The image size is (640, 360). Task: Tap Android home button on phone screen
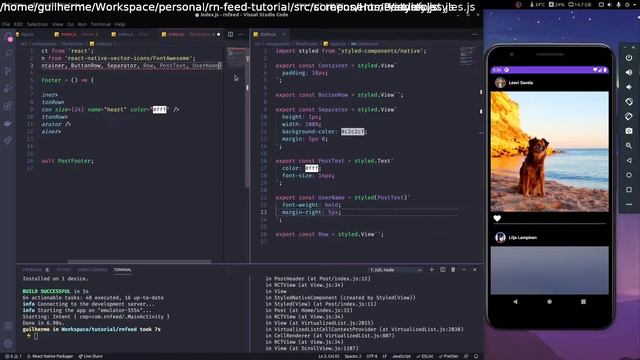click(x=549, y=302)
